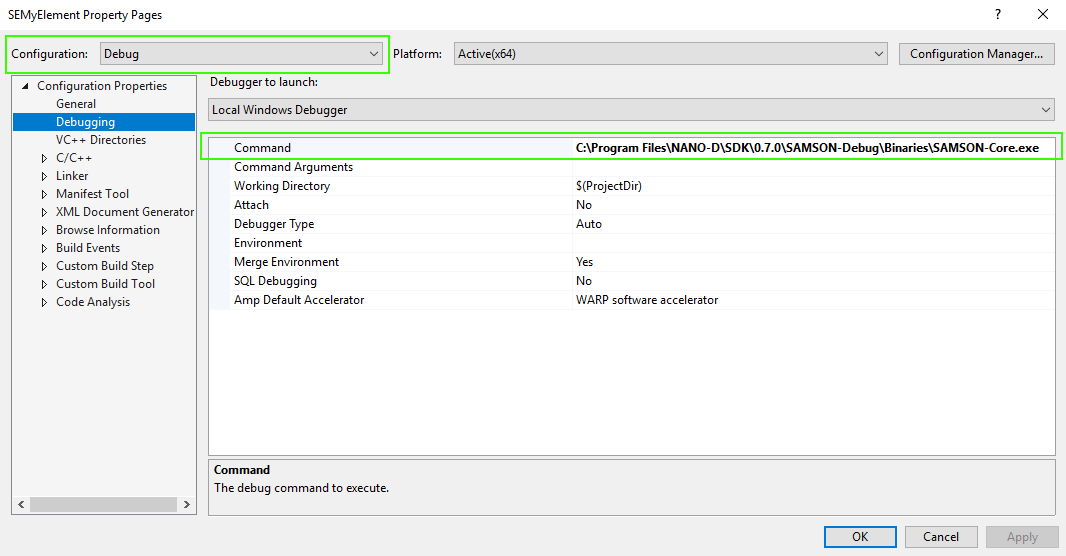Select VC++ Directories in the tree
This screenshot has height=556, width=1066.
point(100,140)
